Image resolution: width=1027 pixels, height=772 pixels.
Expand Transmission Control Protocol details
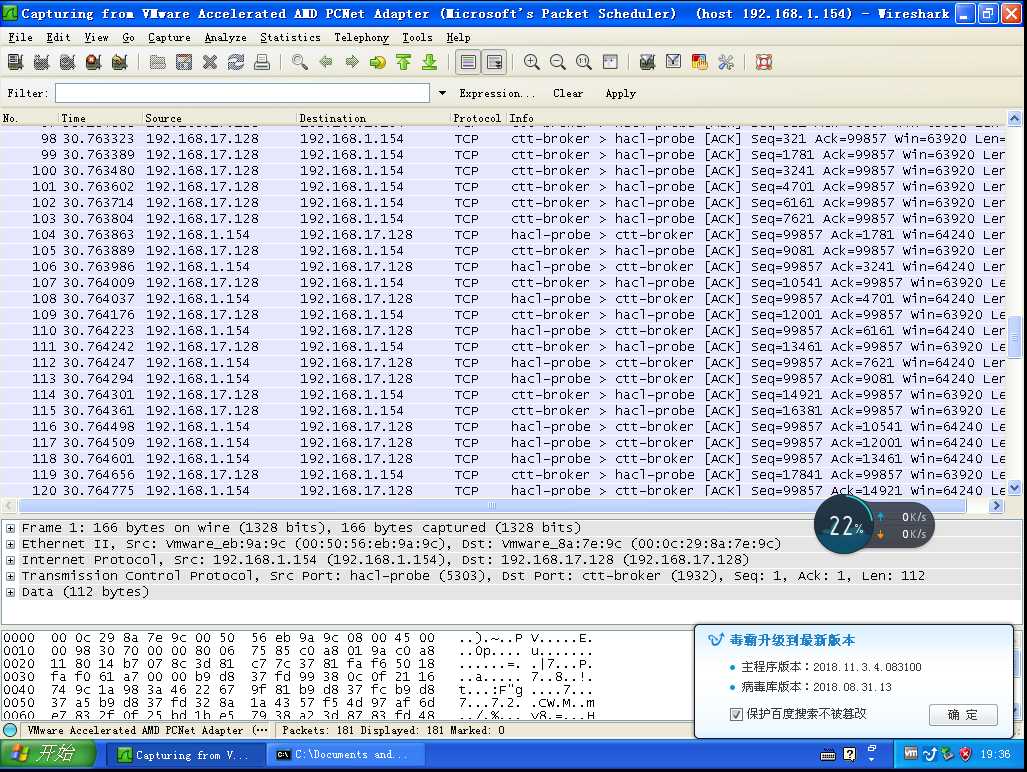[10, 576]
